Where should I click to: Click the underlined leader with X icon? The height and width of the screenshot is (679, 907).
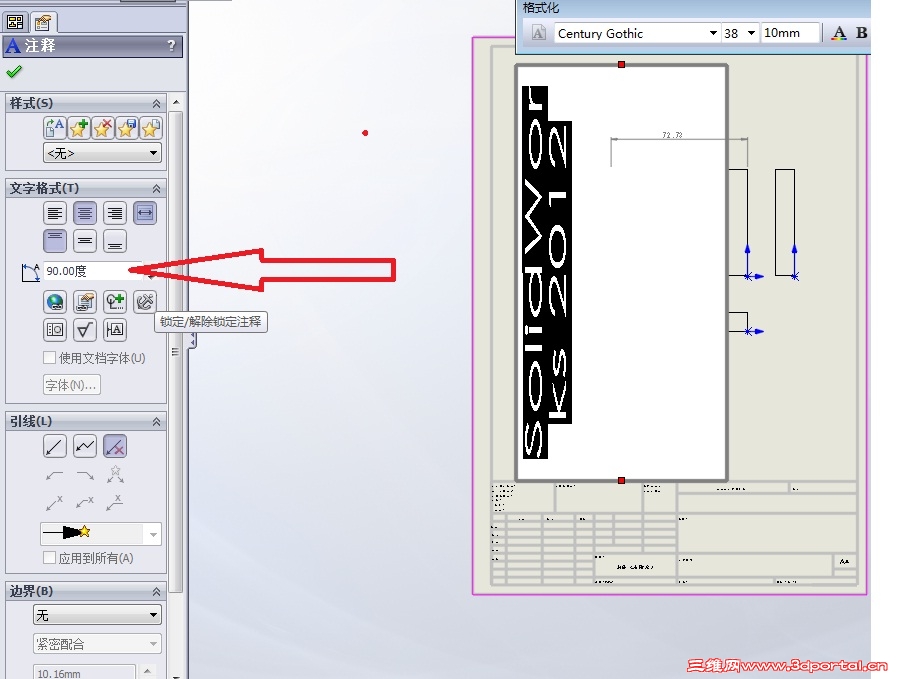[115, 503]
